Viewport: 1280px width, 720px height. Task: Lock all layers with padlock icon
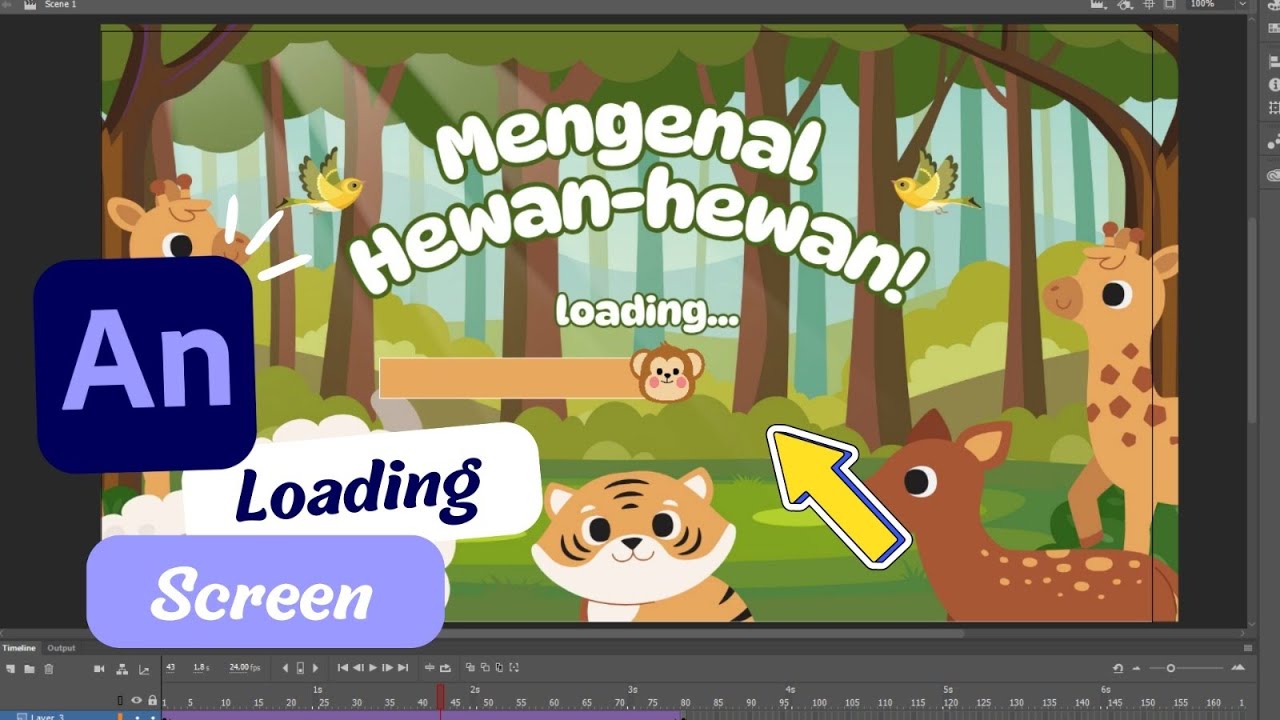coord(152,700)
